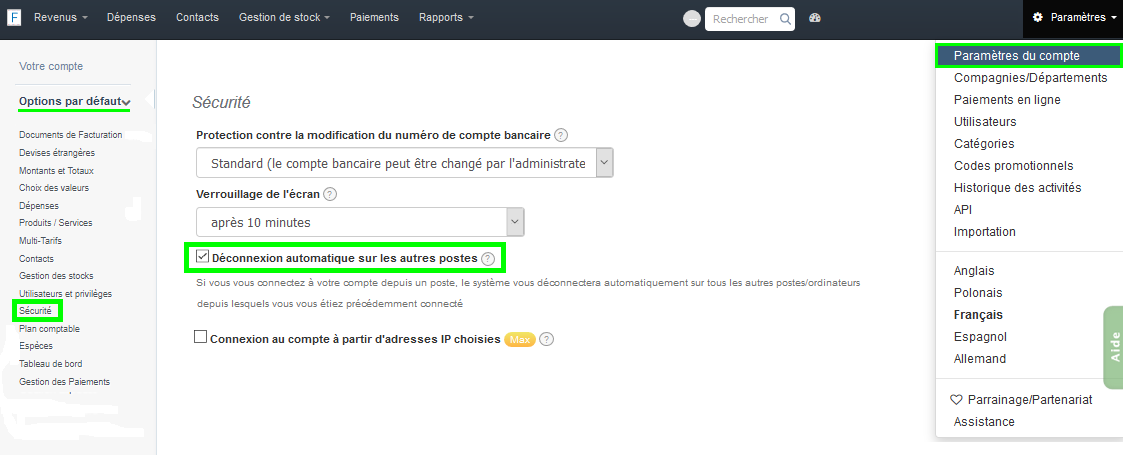This screenshot has width=1123, height=460.
Task: Open Gestion des Paiements settings
Action: 64,382
